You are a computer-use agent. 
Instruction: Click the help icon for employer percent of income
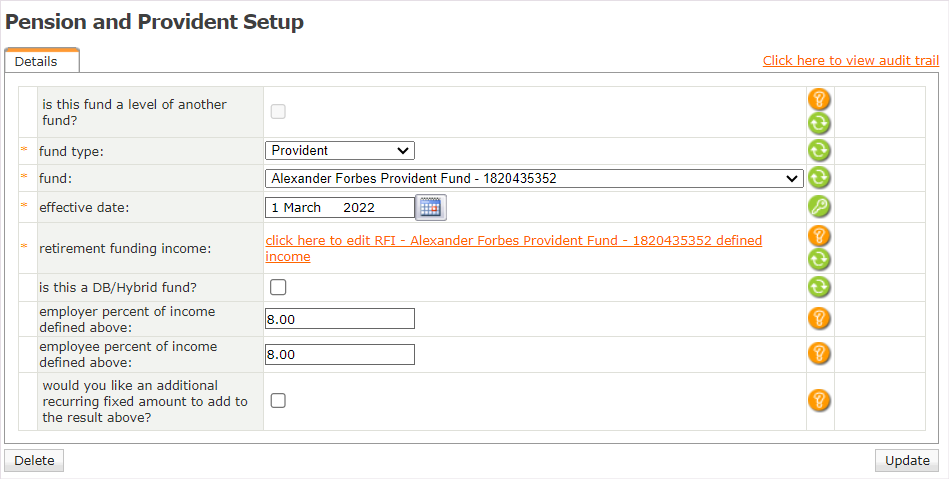[819, 319]
